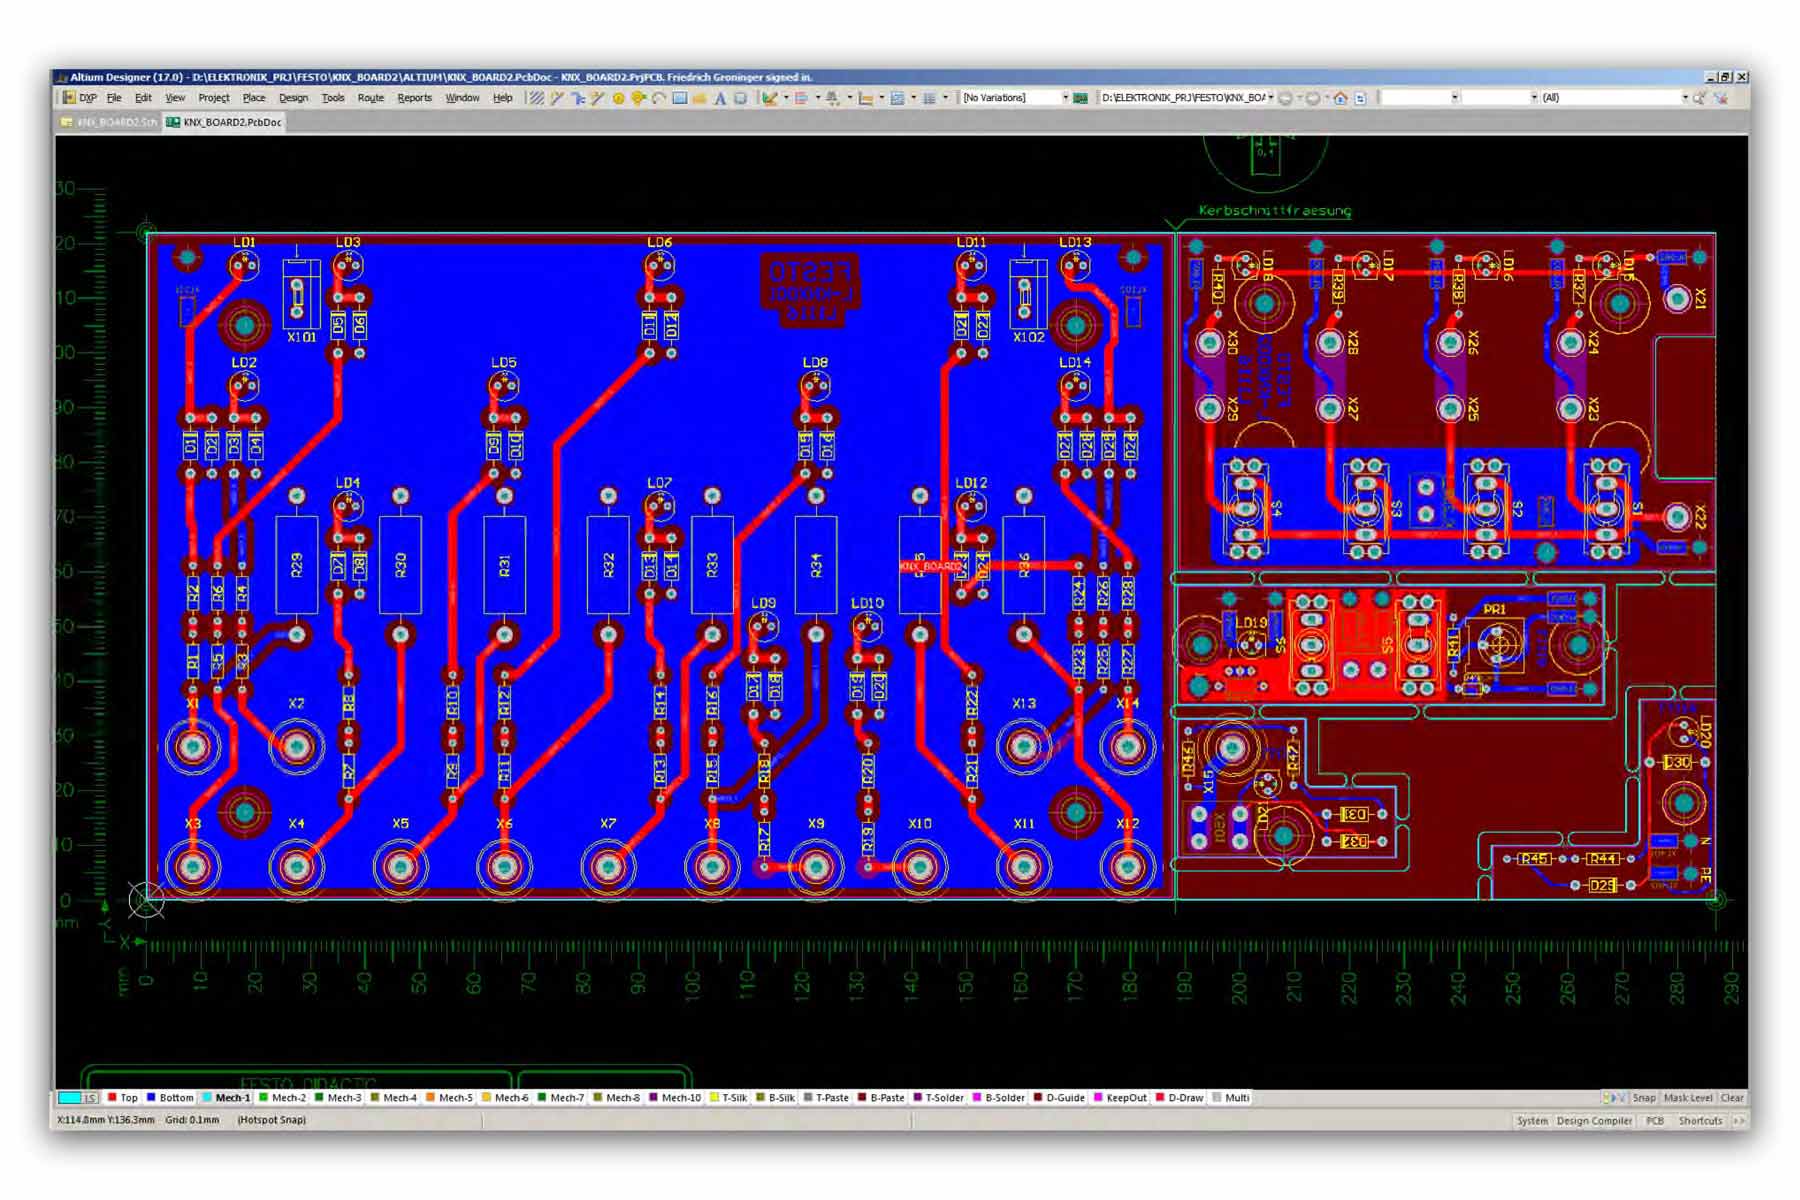Open the Design Compiler panel button

(1594, 1121)
